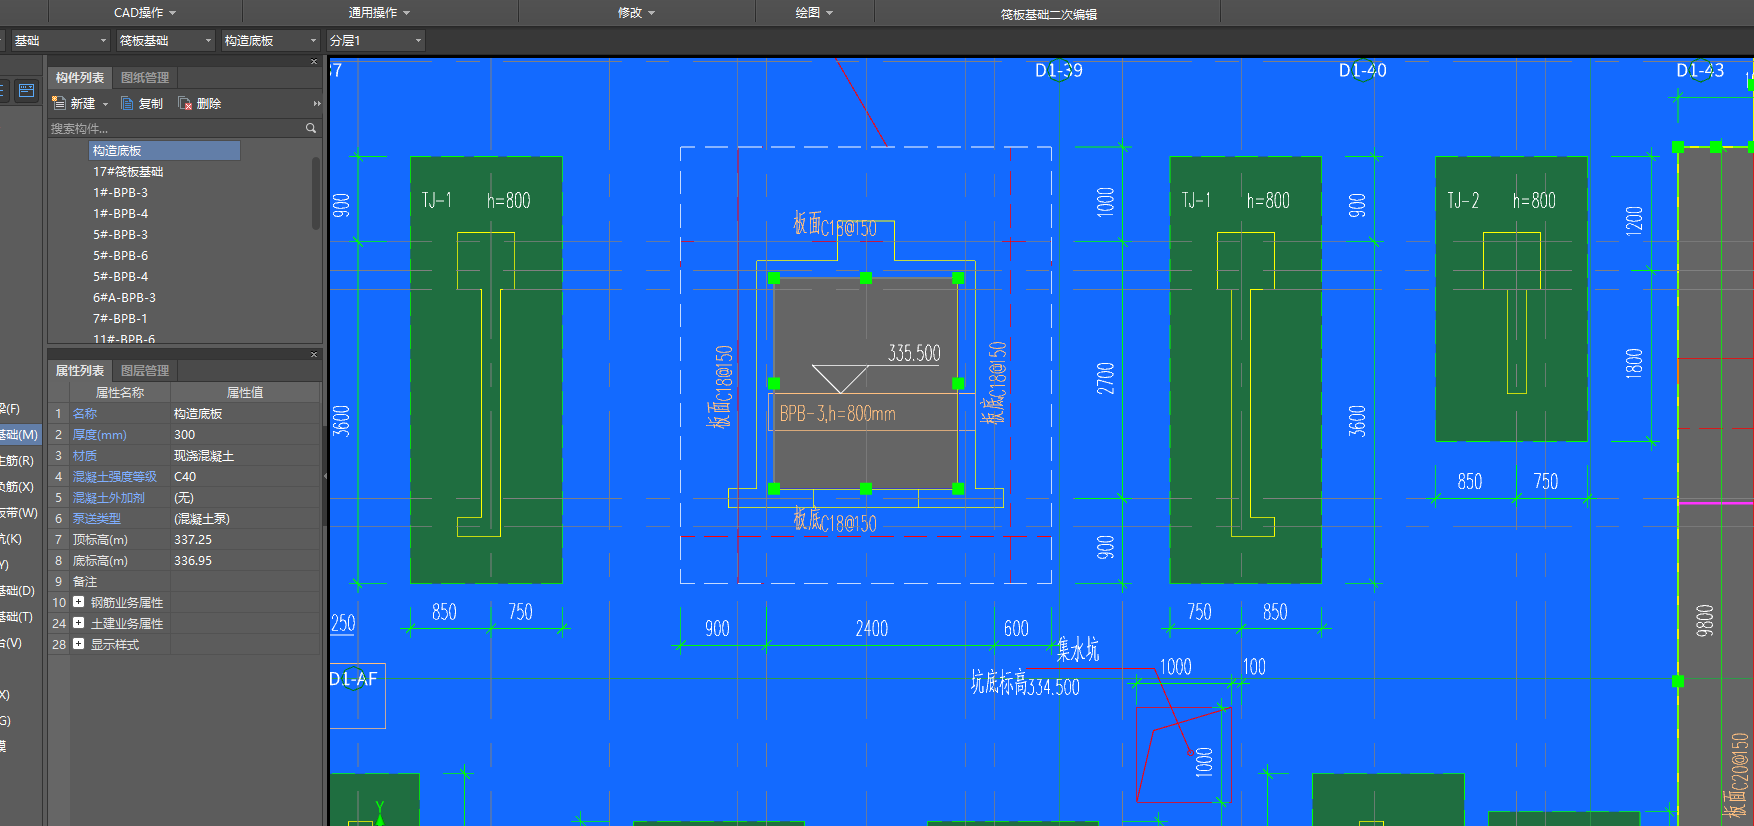This screenshot has height=826, width=1754.
Task: Open the 绘图 group dropdown
Action: 814,13
